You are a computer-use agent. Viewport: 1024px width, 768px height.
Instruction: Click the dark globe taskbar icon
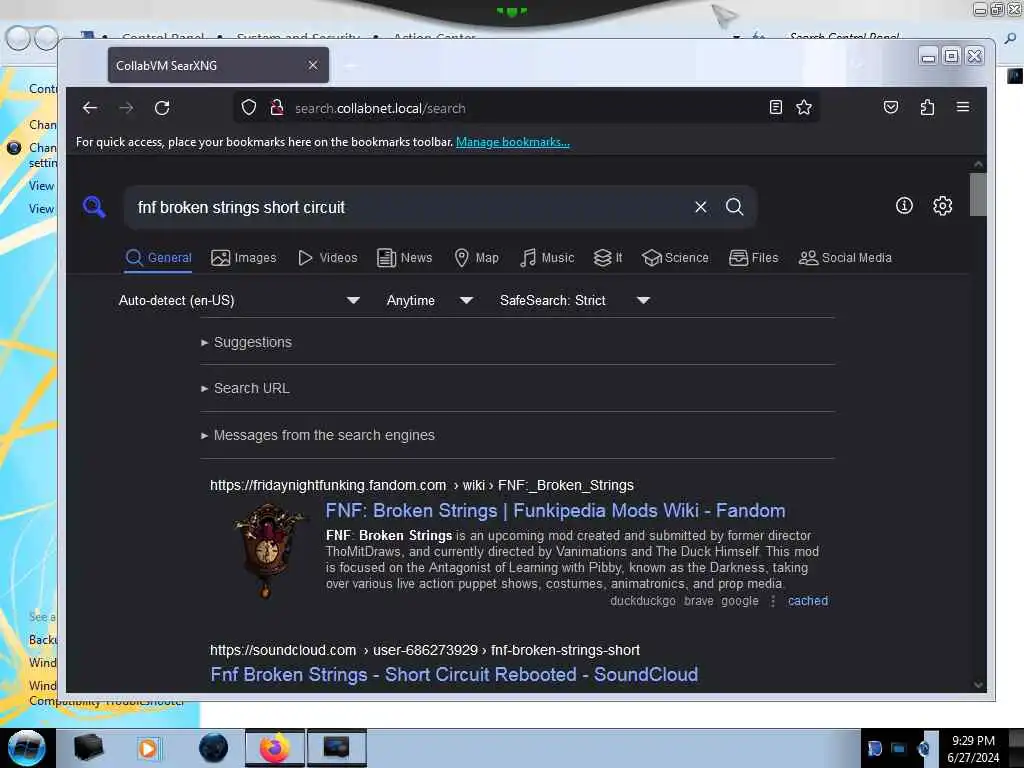click(x=213, y=748)
